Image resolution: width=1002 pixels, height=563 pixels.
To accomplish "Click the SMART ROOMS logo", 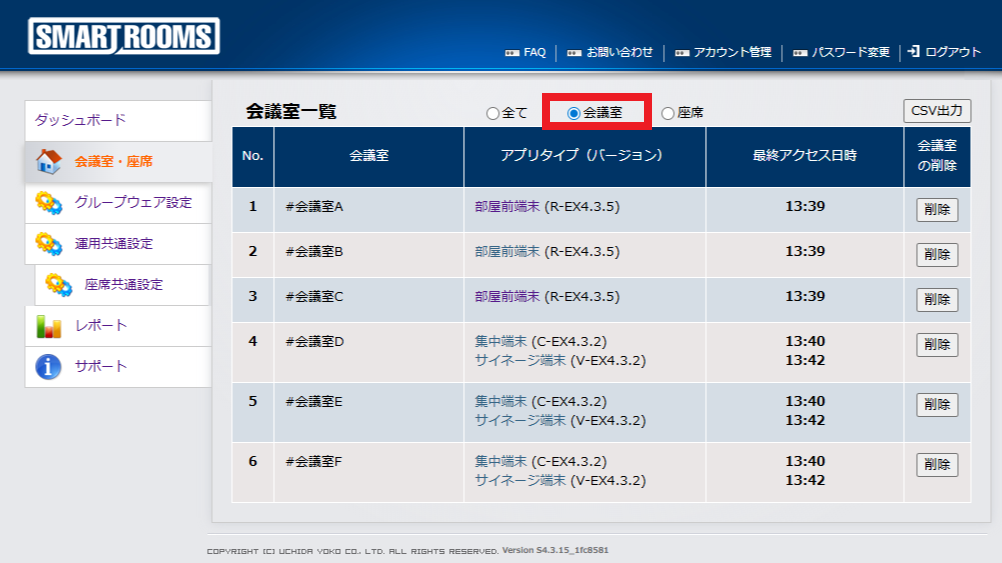I will click(124, 37).
